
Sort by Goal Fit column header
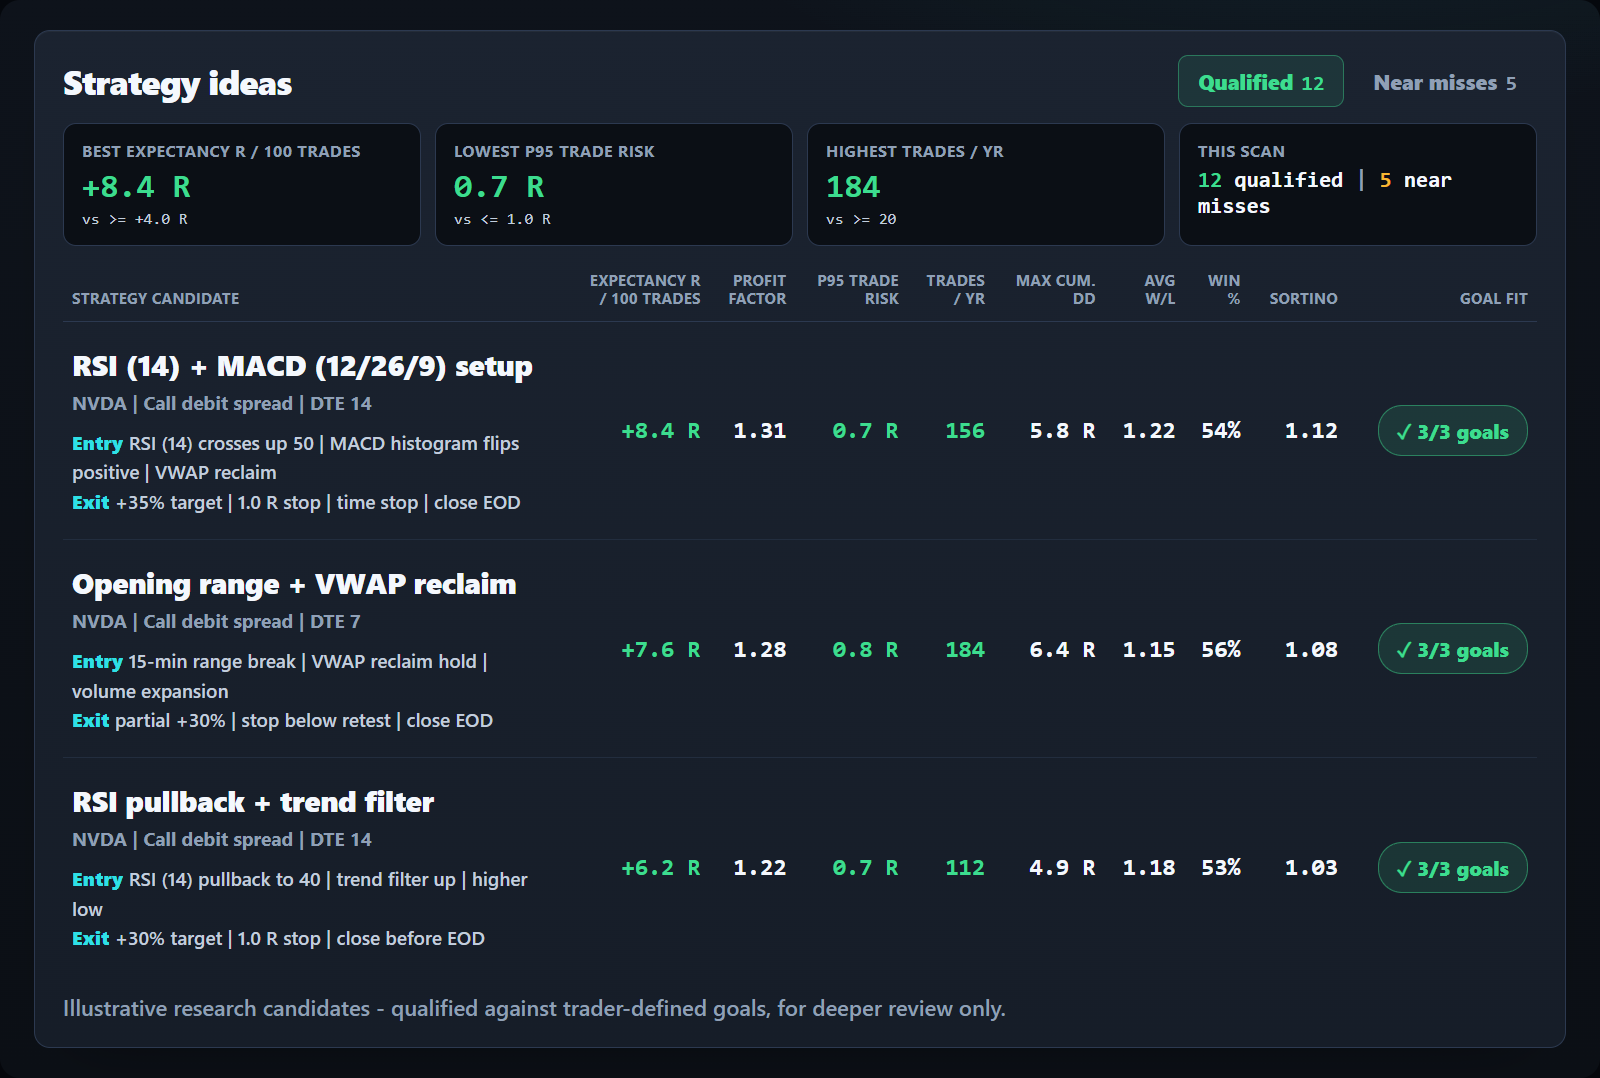pos(1493,298)
